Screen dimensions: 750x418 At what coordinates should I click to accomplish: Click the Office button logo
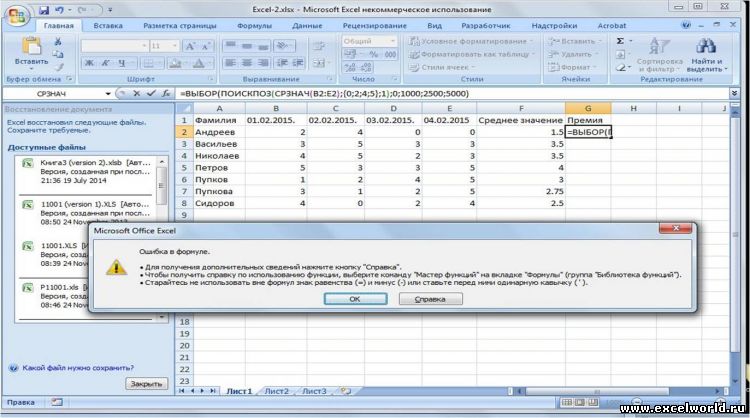coord(16,15)
